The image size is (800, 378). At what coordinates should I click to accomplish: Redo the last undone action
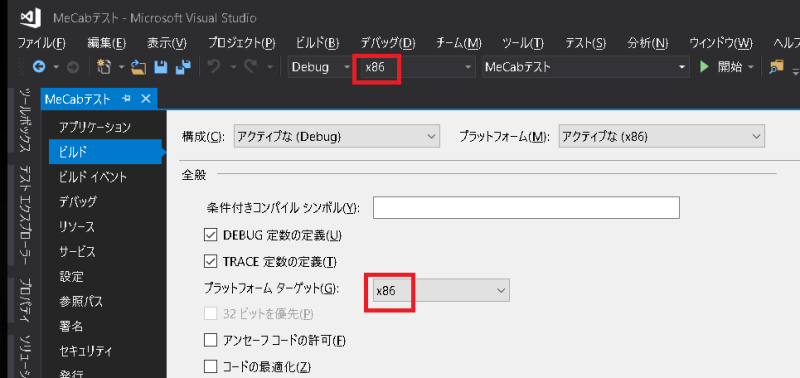[x=250, y=67]
